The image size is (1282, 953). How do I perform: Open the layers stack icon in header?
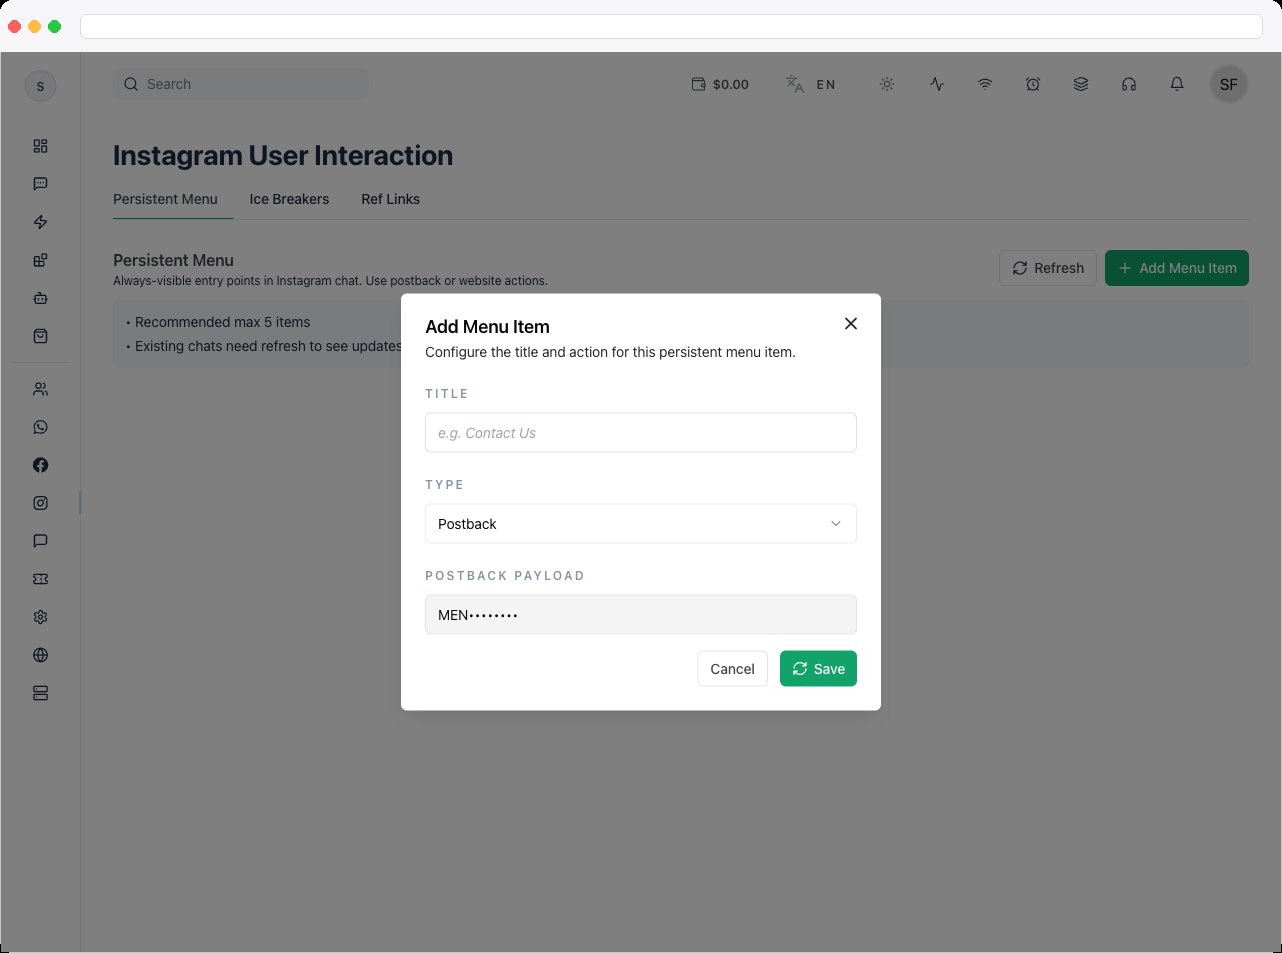click(x=1081, y=85)
